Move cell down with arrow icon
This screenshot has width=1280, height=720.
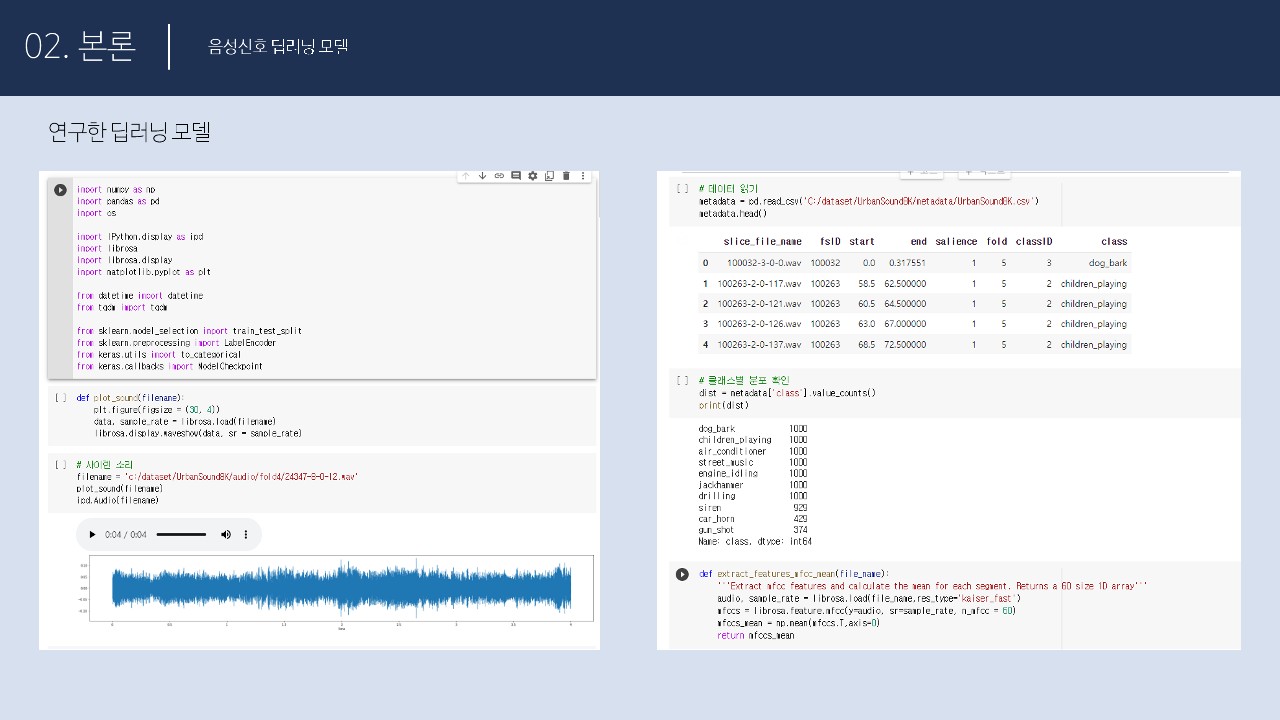click(x=482, y=176)
